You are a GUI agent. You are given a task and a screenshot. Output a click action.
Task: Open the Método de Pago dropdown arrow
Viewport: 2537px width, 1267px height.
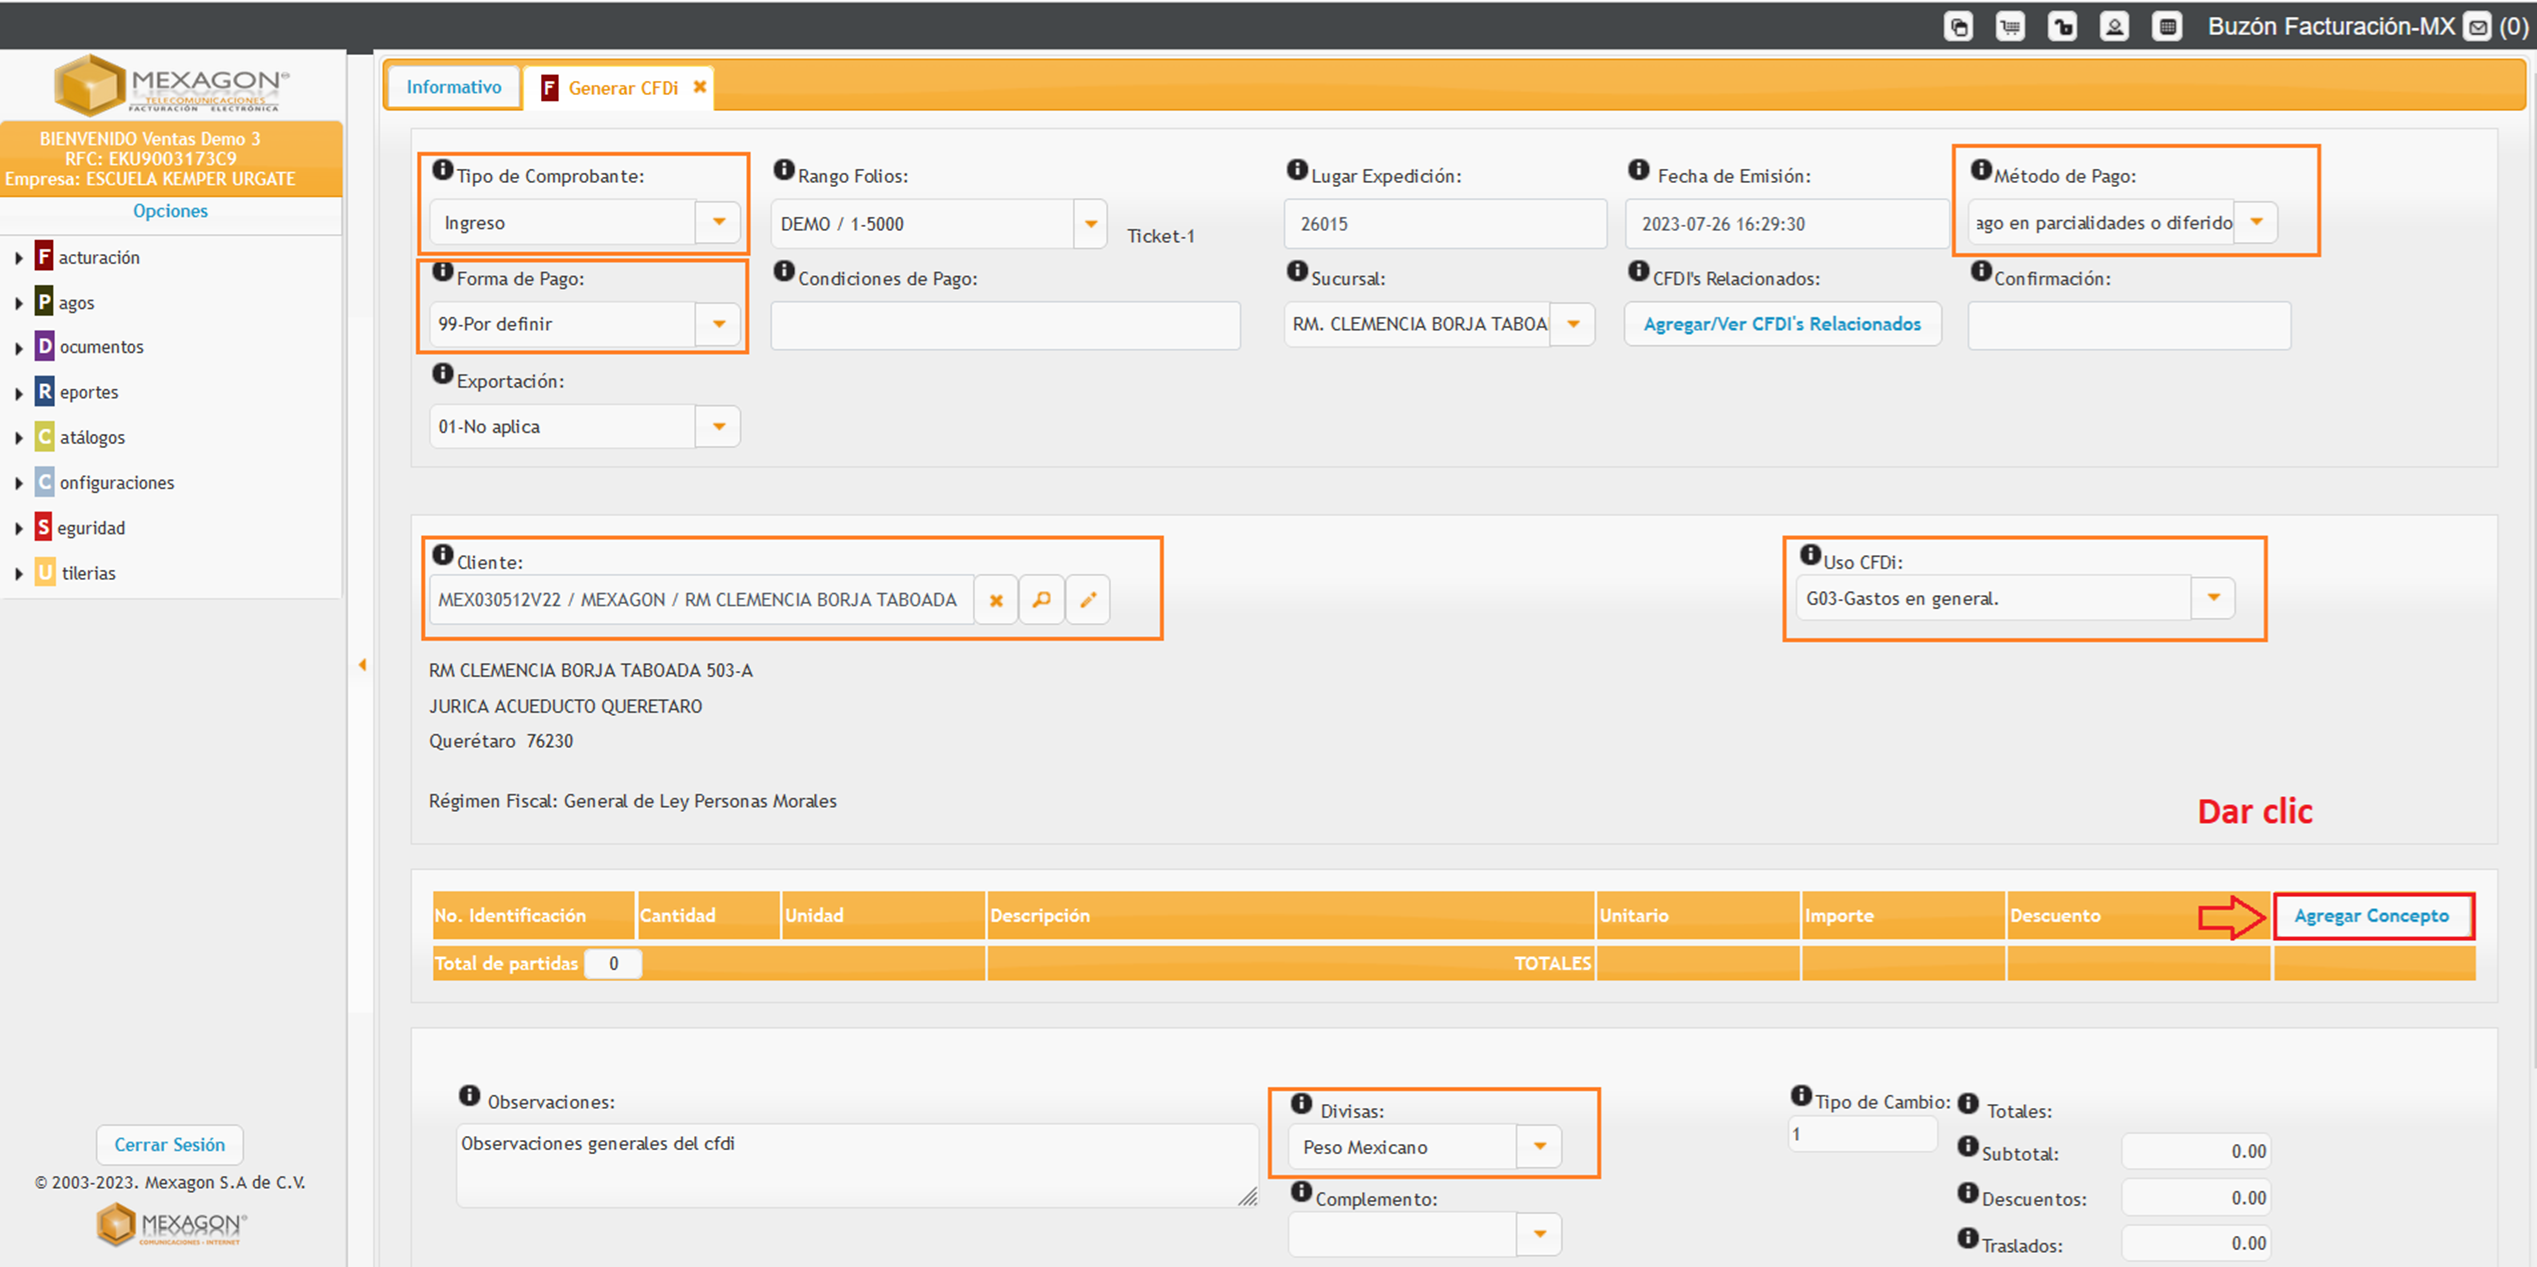point(2257,222)
